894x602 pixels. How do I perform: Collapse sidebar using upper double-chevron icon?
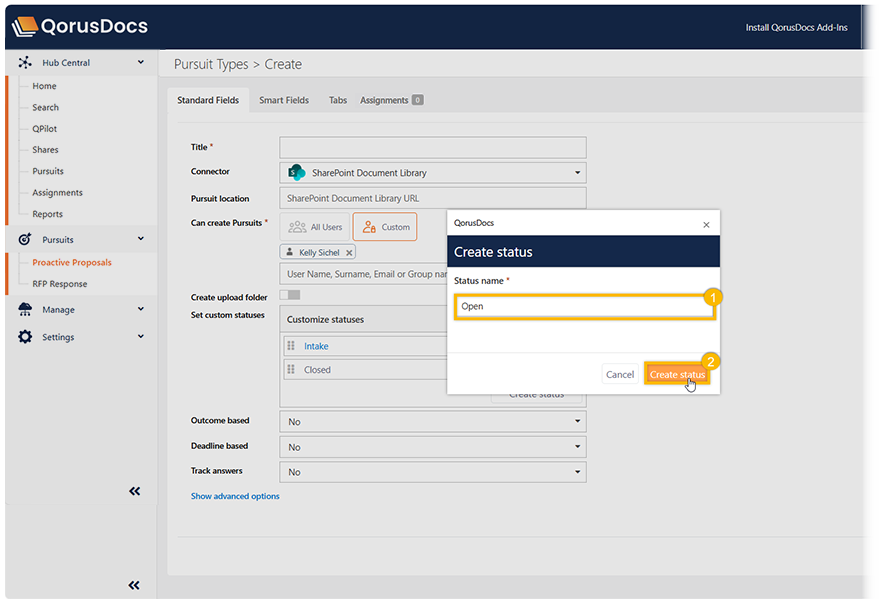pyautogui.click(x=135, y=491)
